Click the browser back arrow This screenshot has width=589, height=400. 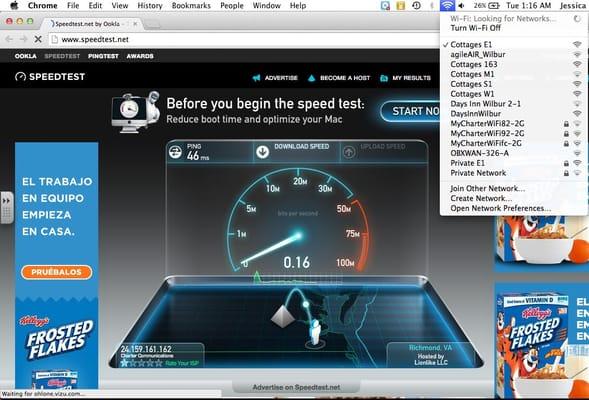[9, 39]
